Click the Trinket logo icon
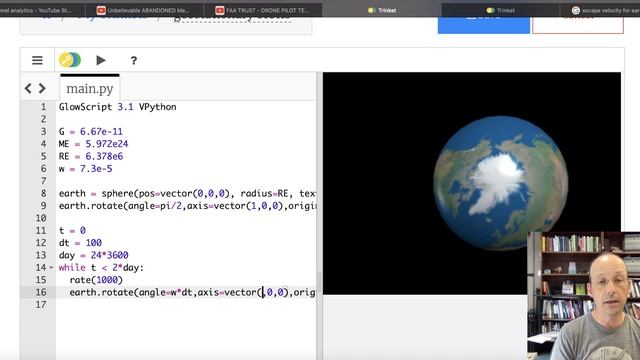Screen dimensions: 640x360 coord(70,60)
